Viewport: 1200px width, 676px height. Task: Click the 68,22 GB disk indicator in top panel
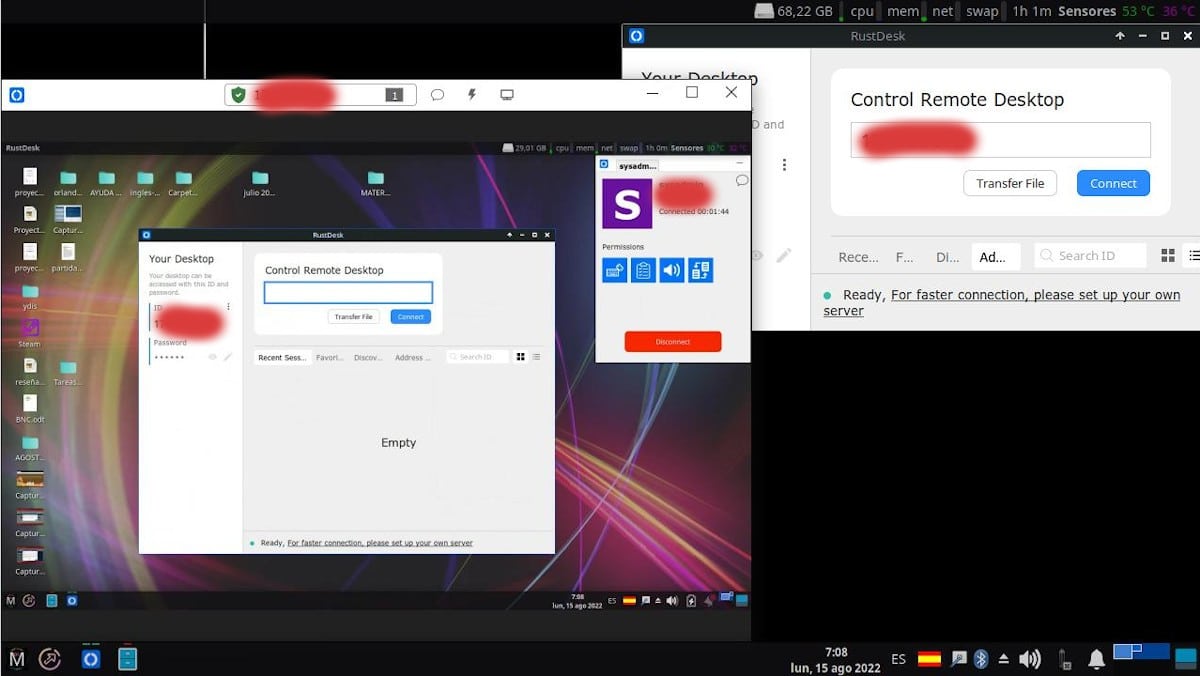coord(794,11)
